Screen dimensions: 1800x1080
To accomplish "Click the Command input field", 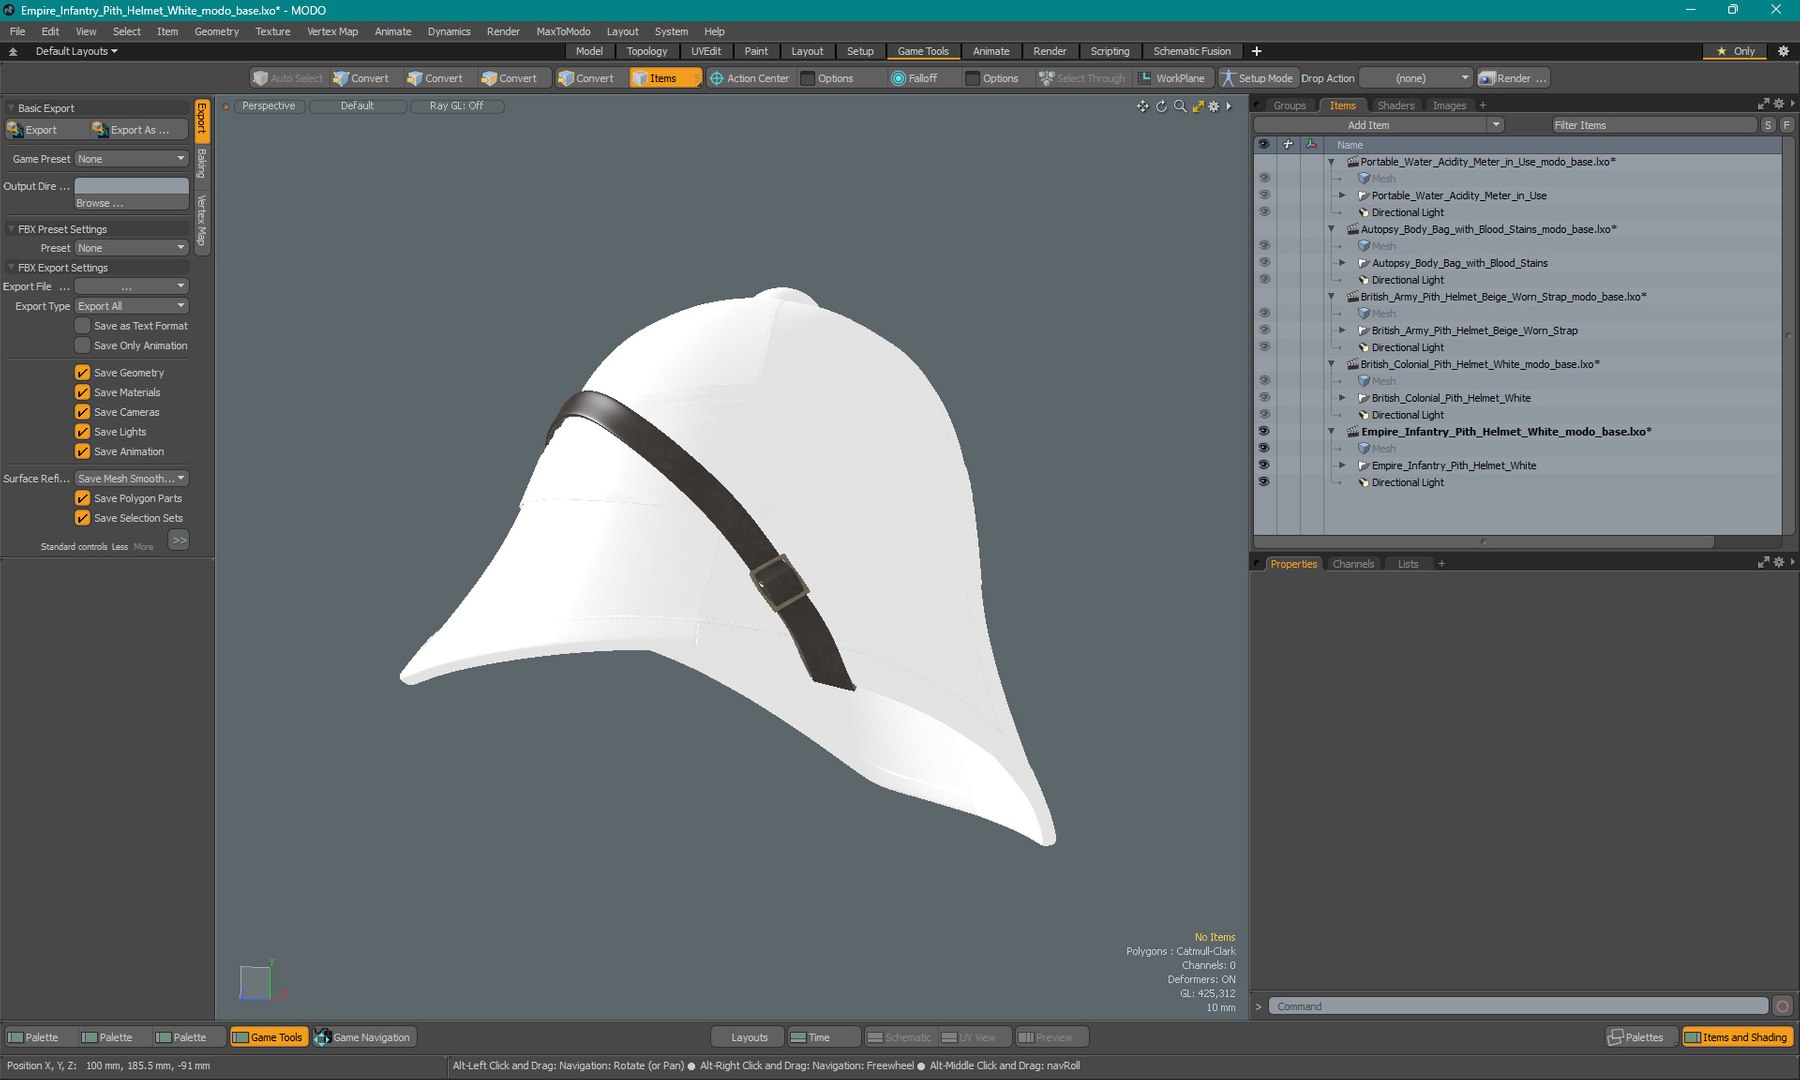I will tap(1518, 1006).
